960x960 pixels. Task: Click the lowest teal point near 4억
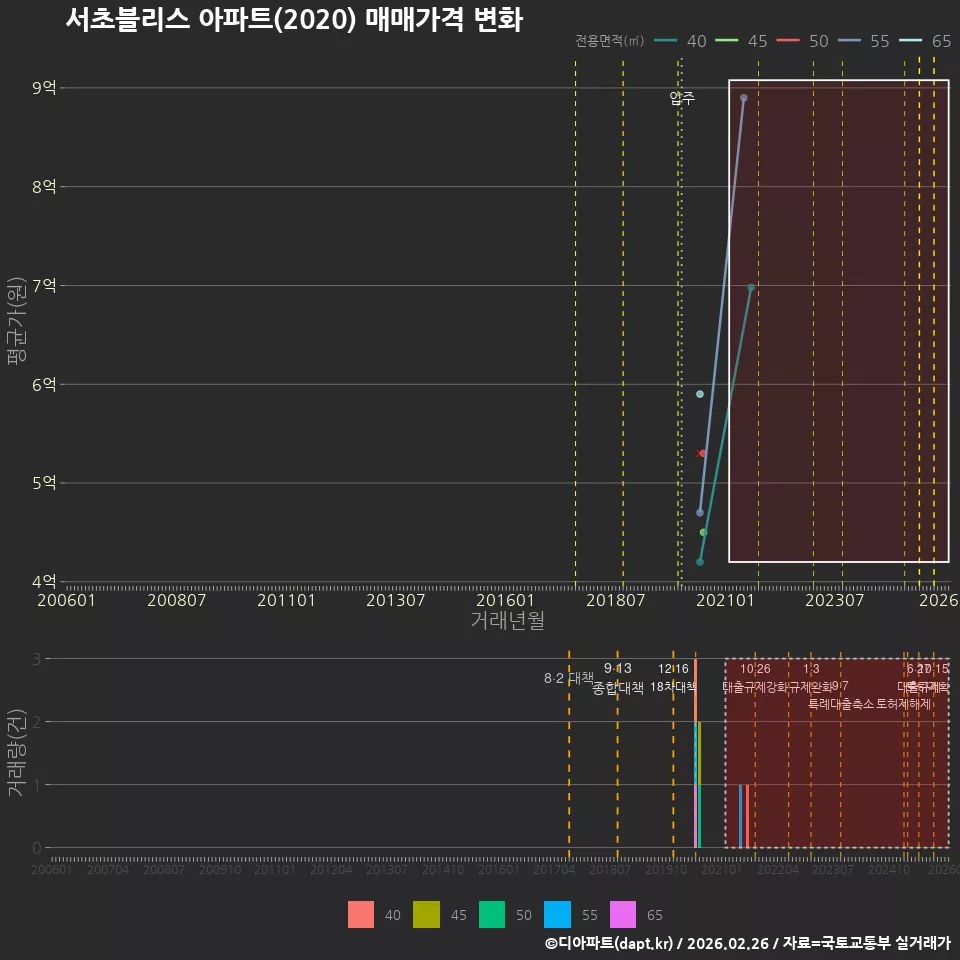tap(700, 562)
